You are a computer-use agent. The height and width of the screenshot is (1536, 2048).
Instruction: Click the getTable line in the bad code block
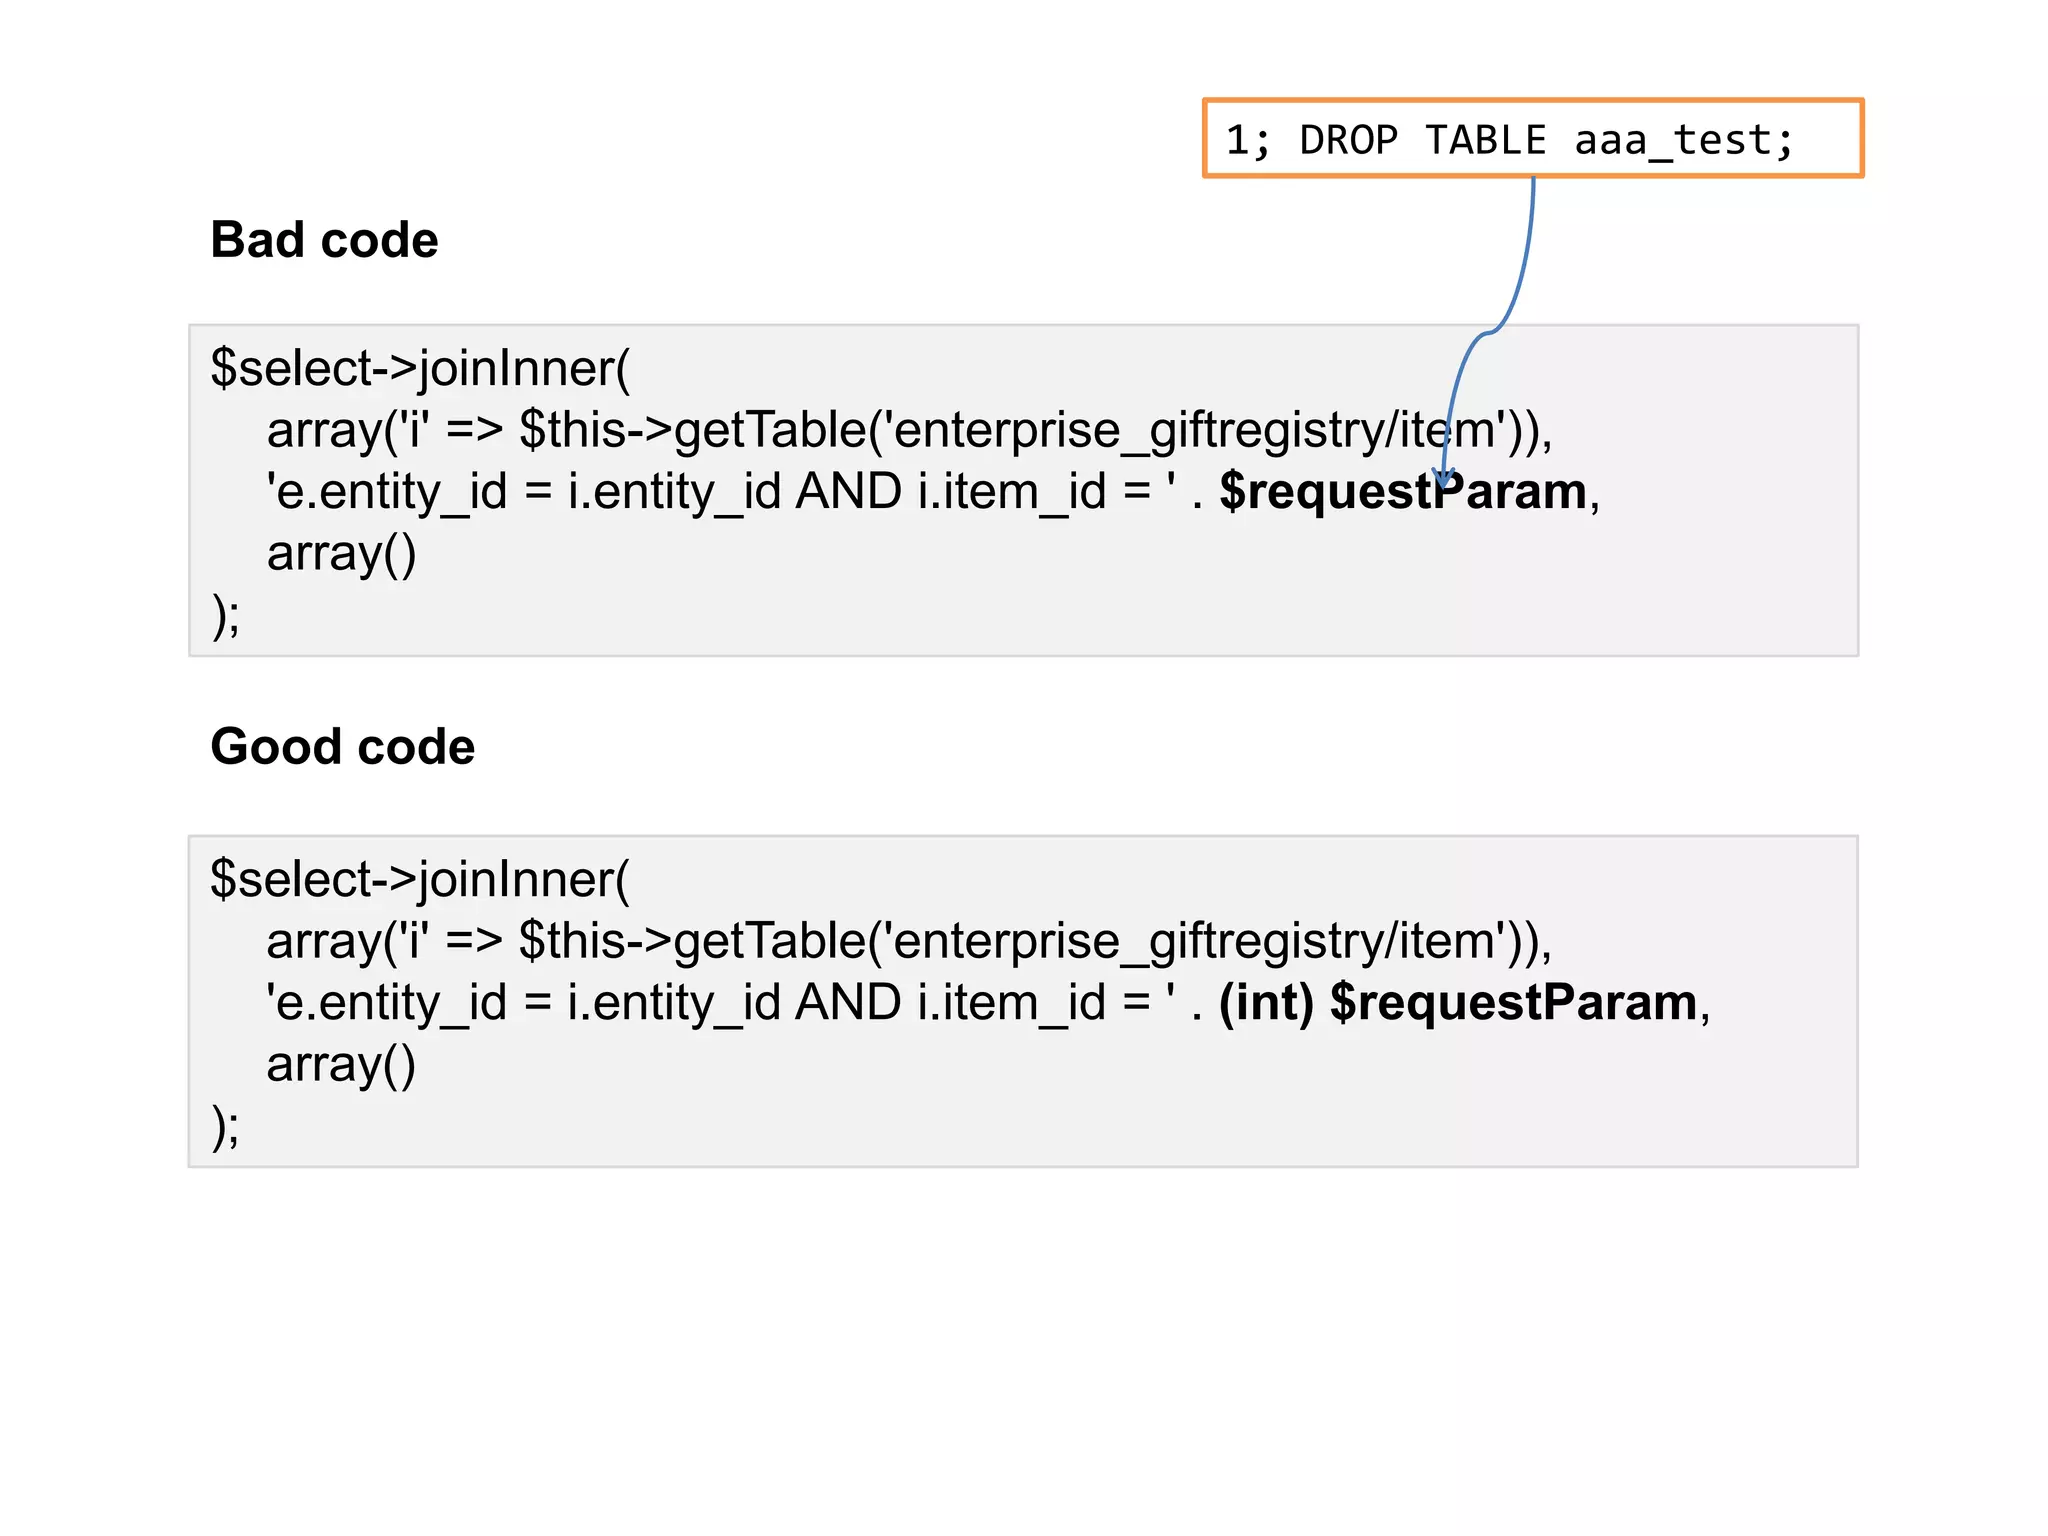click(x=909, y=430)
